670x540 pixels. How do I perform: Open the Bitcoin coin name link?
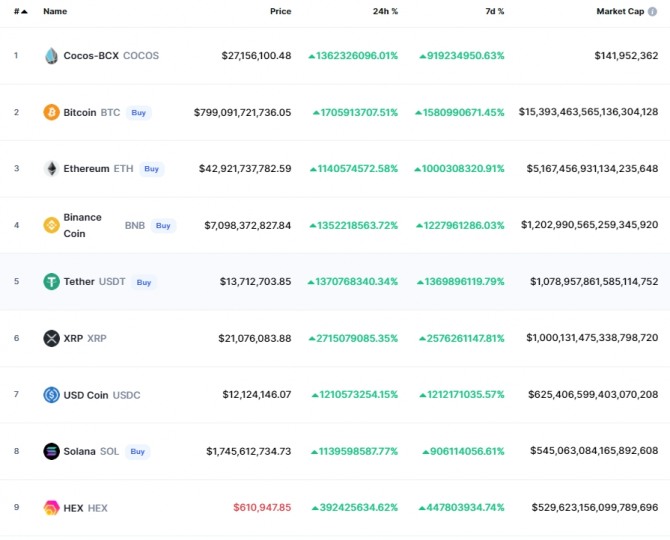tap(79, 112)
